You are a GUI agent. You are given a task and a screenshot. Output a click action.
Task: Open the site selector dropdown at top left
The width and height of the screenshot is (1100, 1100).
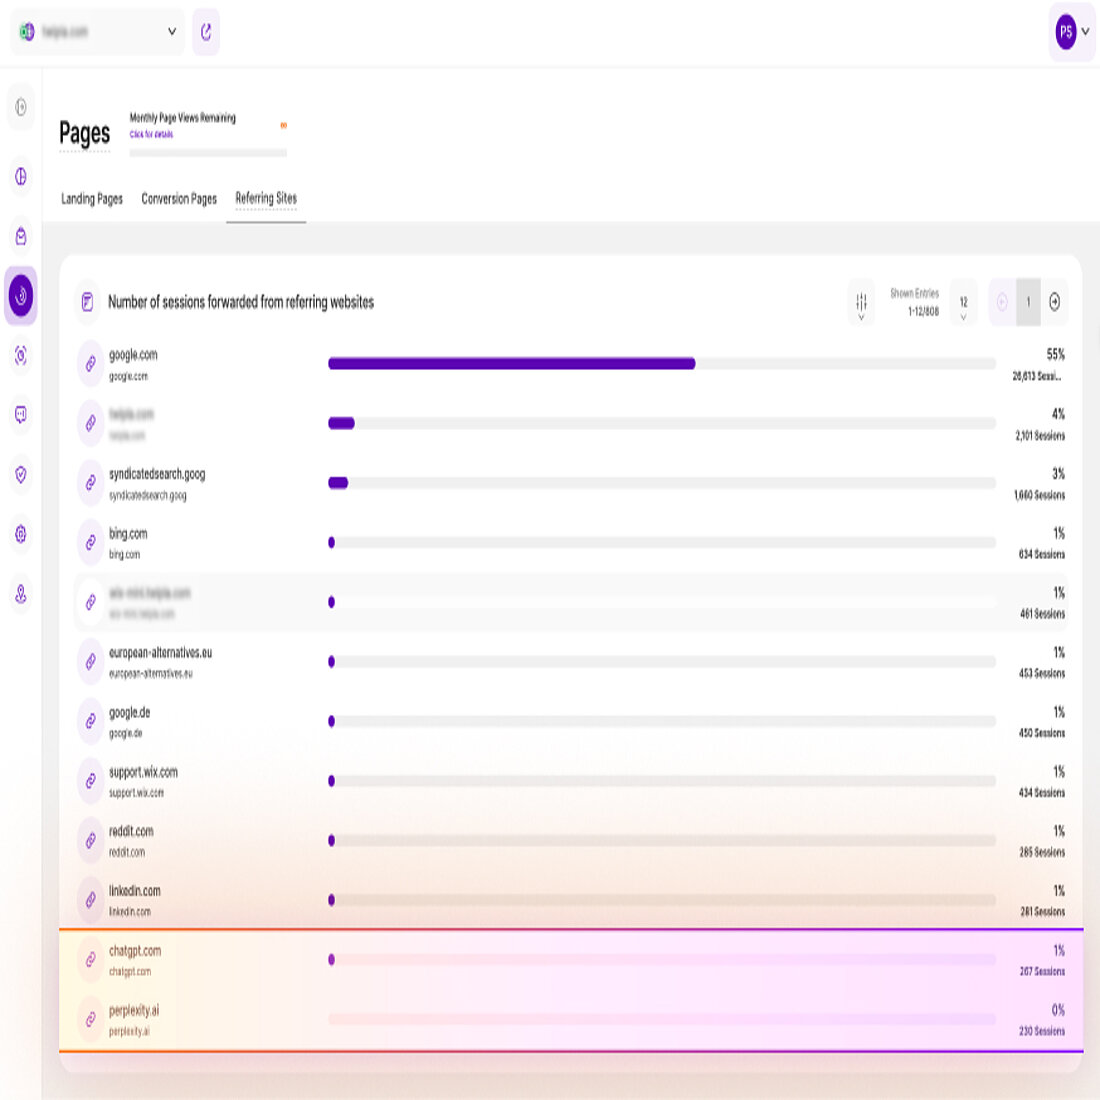96,31
